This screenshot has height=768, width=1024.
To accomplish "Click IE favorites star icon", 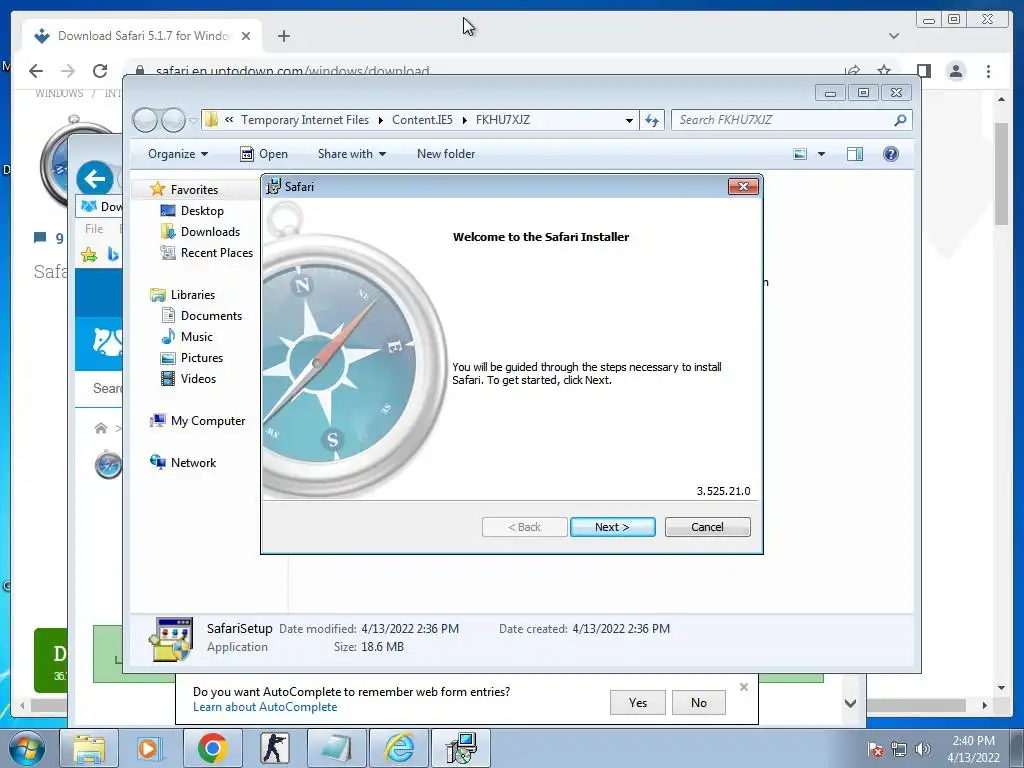I will click(x=89, y=255).
